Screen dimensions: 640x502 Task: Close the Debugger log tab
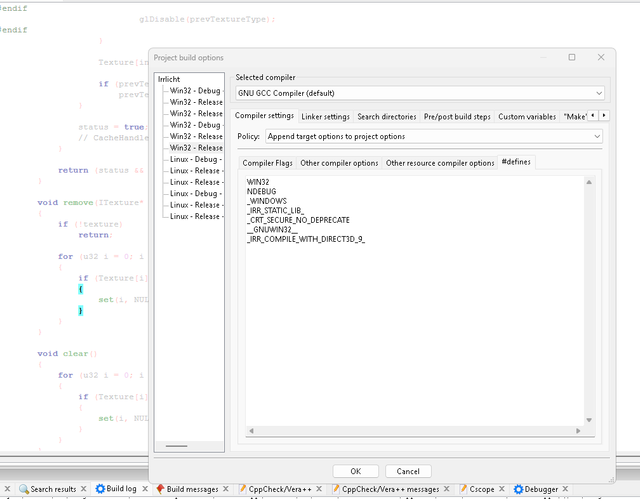pyautogui.click(x=565, y=489)
